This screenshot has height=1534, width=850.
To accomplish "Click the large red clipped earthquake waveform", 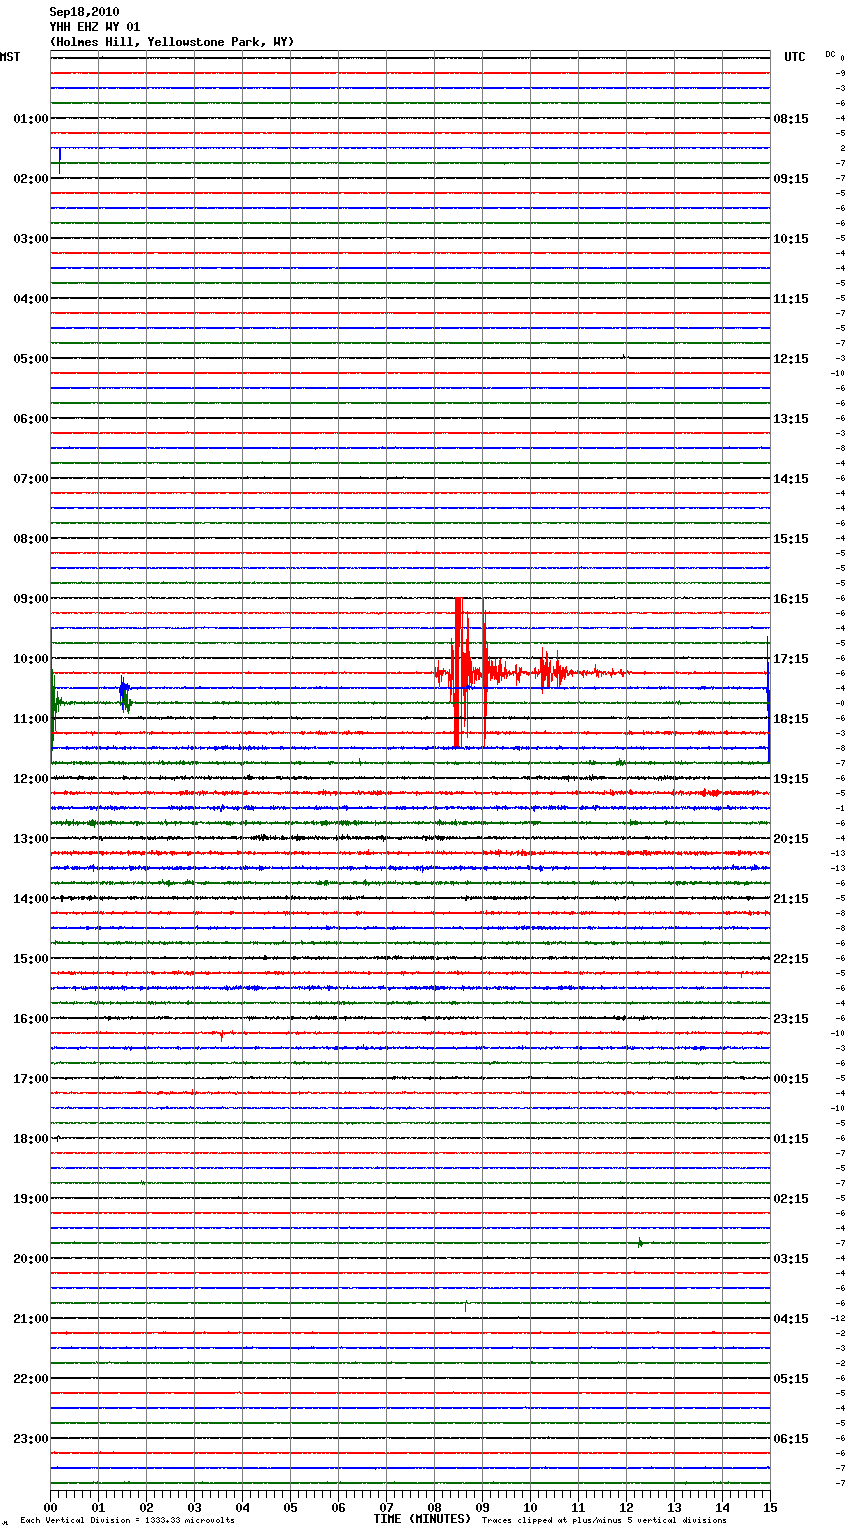I will pyautogui.click(x=460, y=673).
